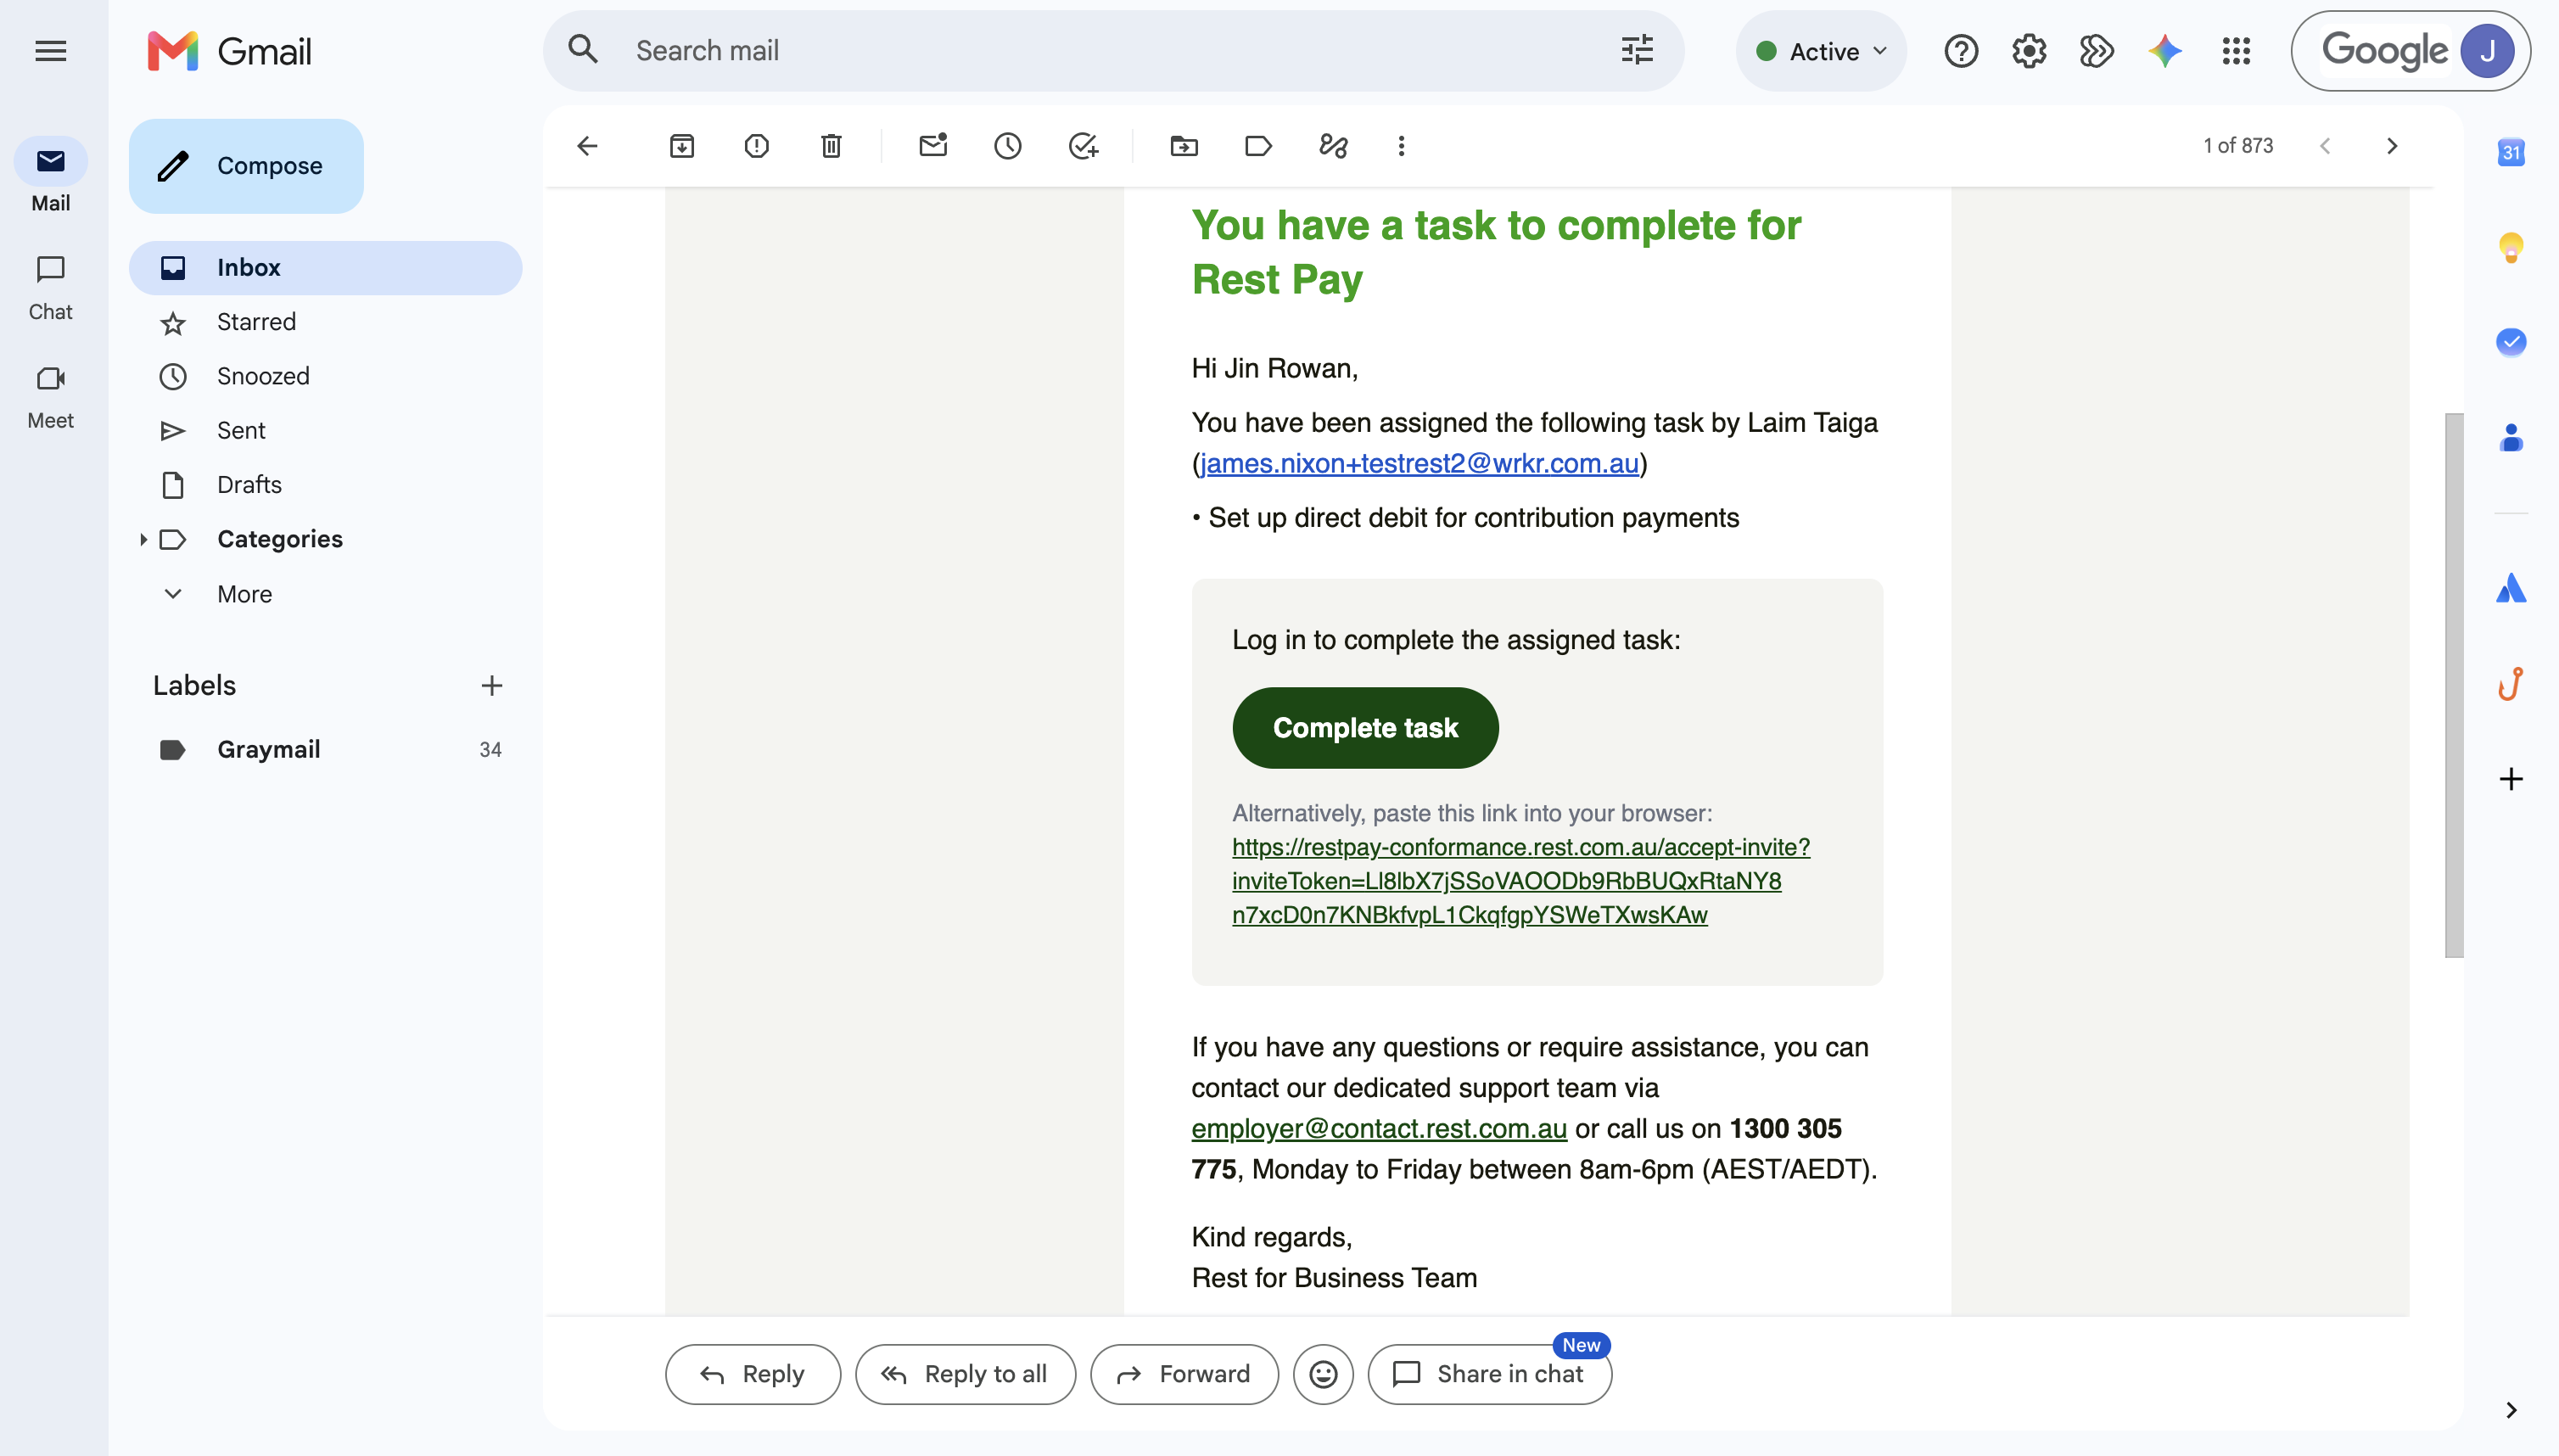Delete this email with trash icon

[831, 146]
